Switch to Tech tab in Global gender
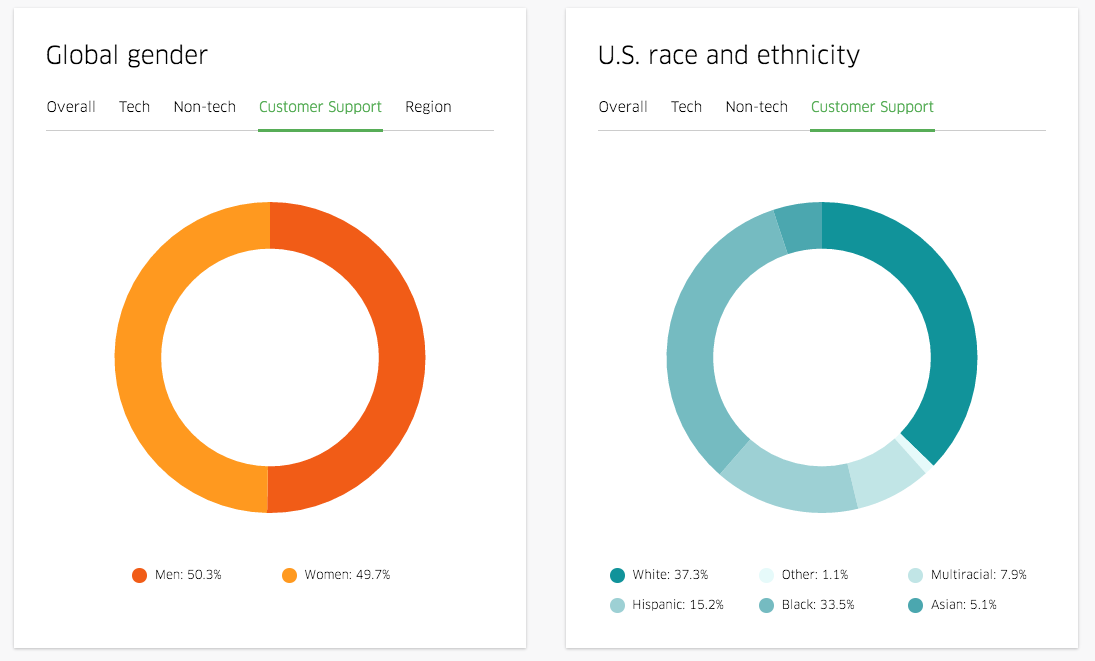This screenshot has height=661, width=1095. tap(134, 107)
